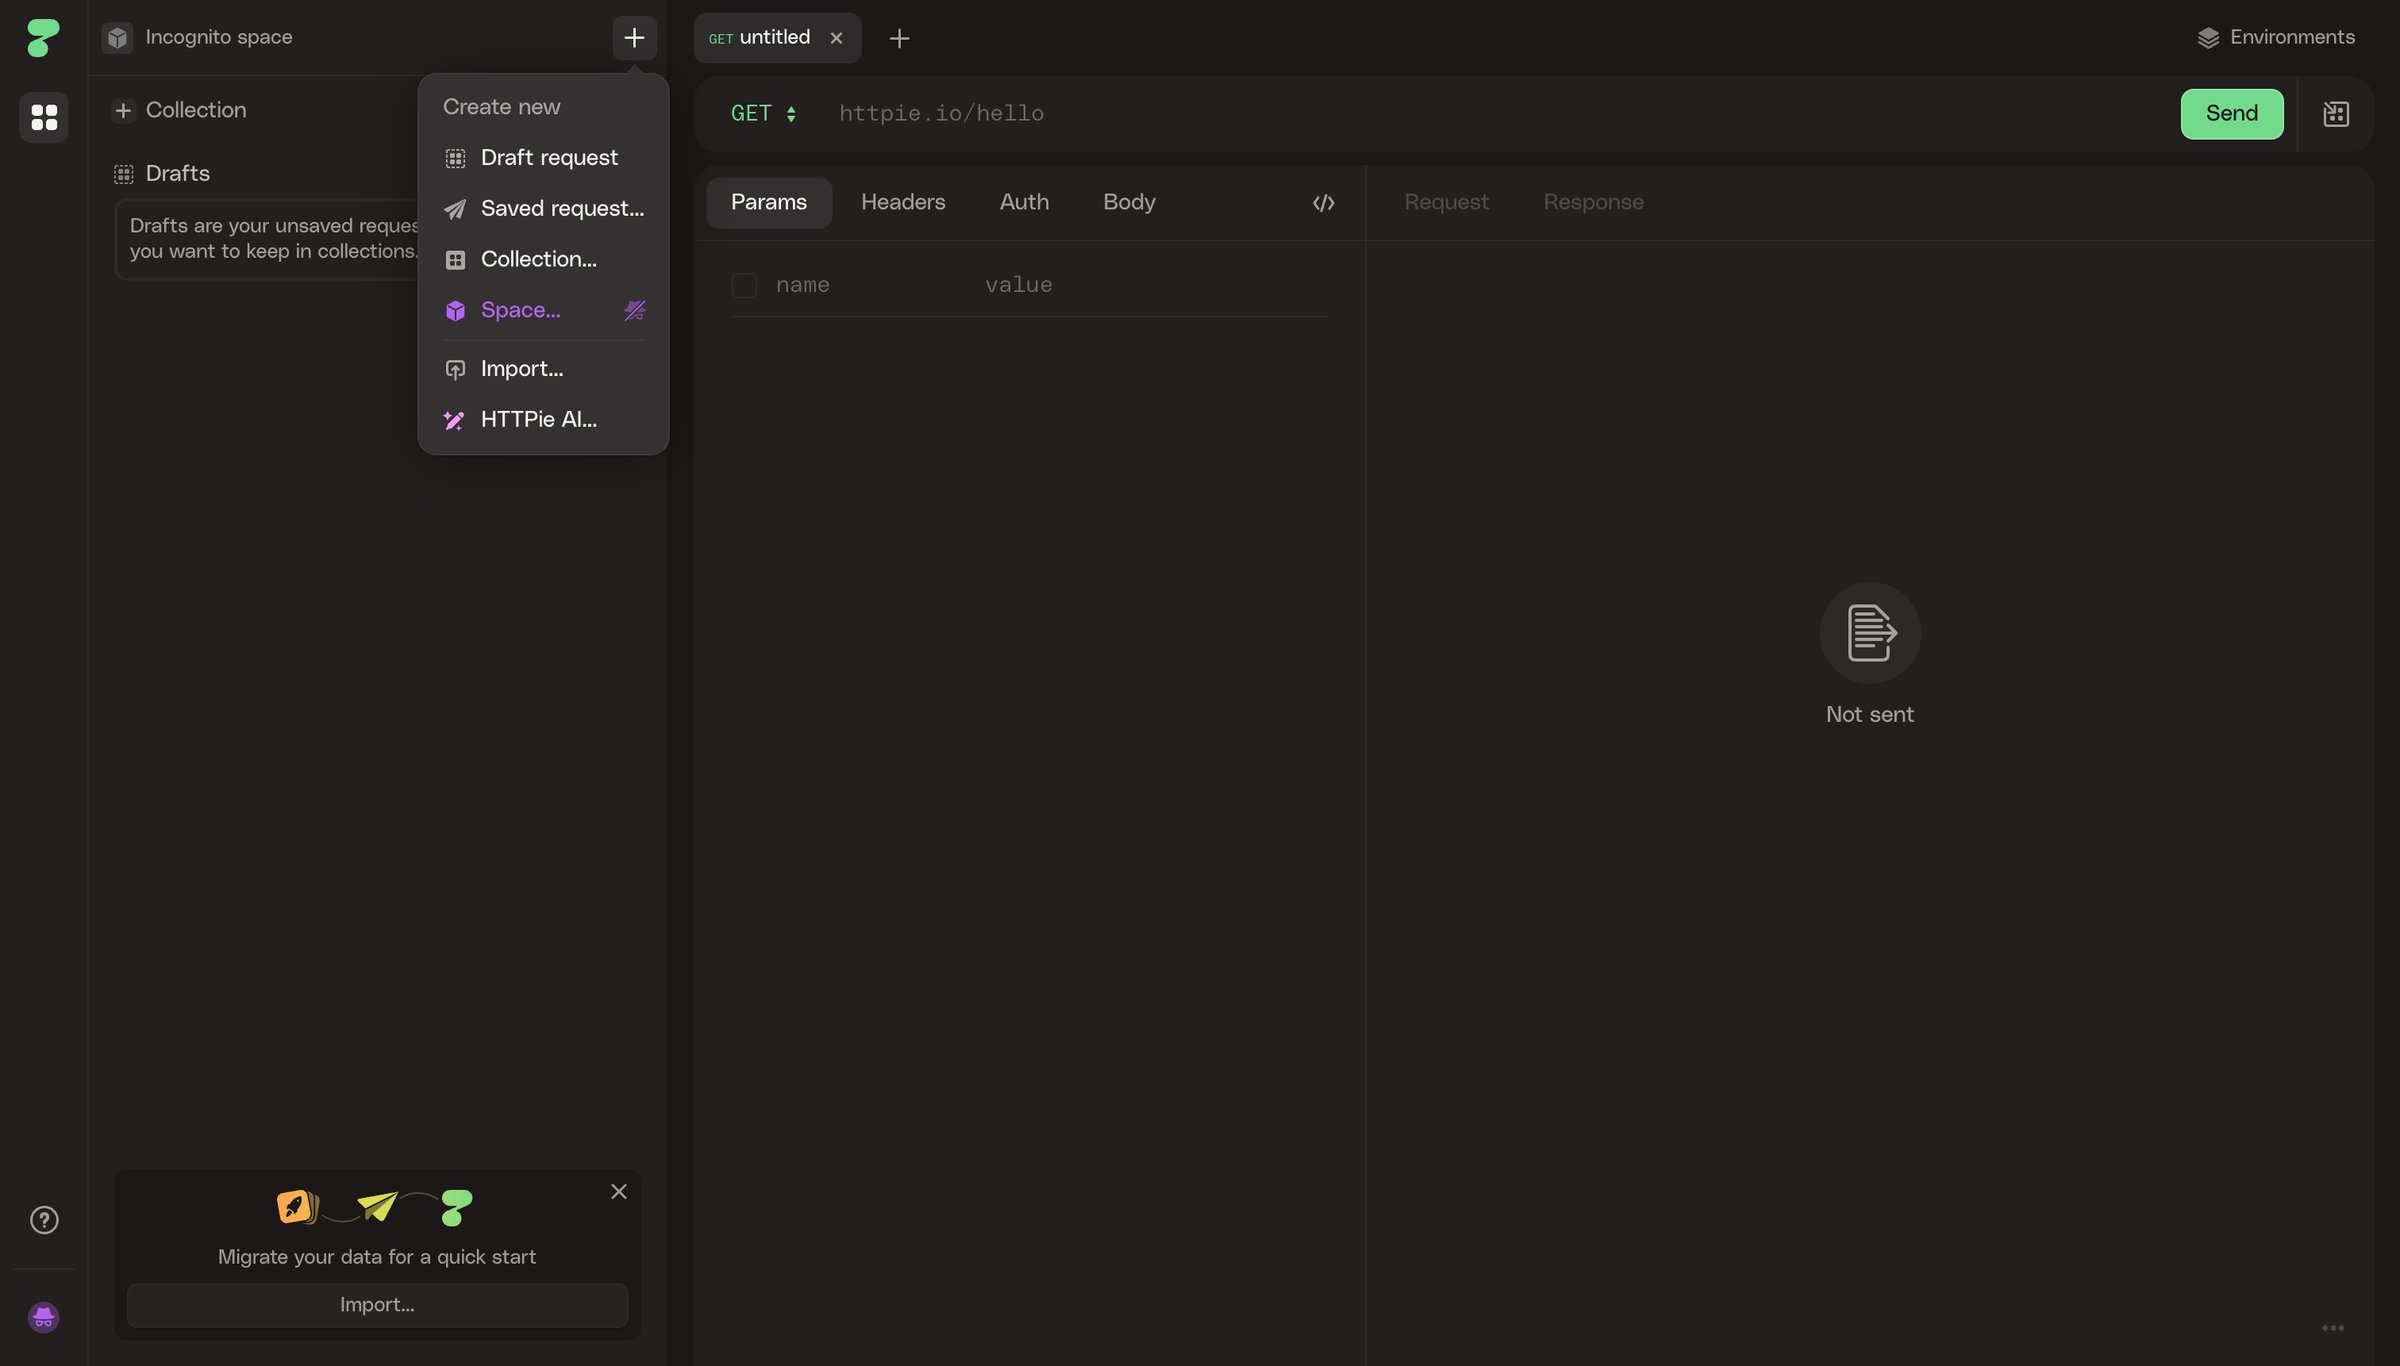Switch to the Params tab
Image resolution: width=2400 pixels, height=1366 pixels.
coord(768,203)
